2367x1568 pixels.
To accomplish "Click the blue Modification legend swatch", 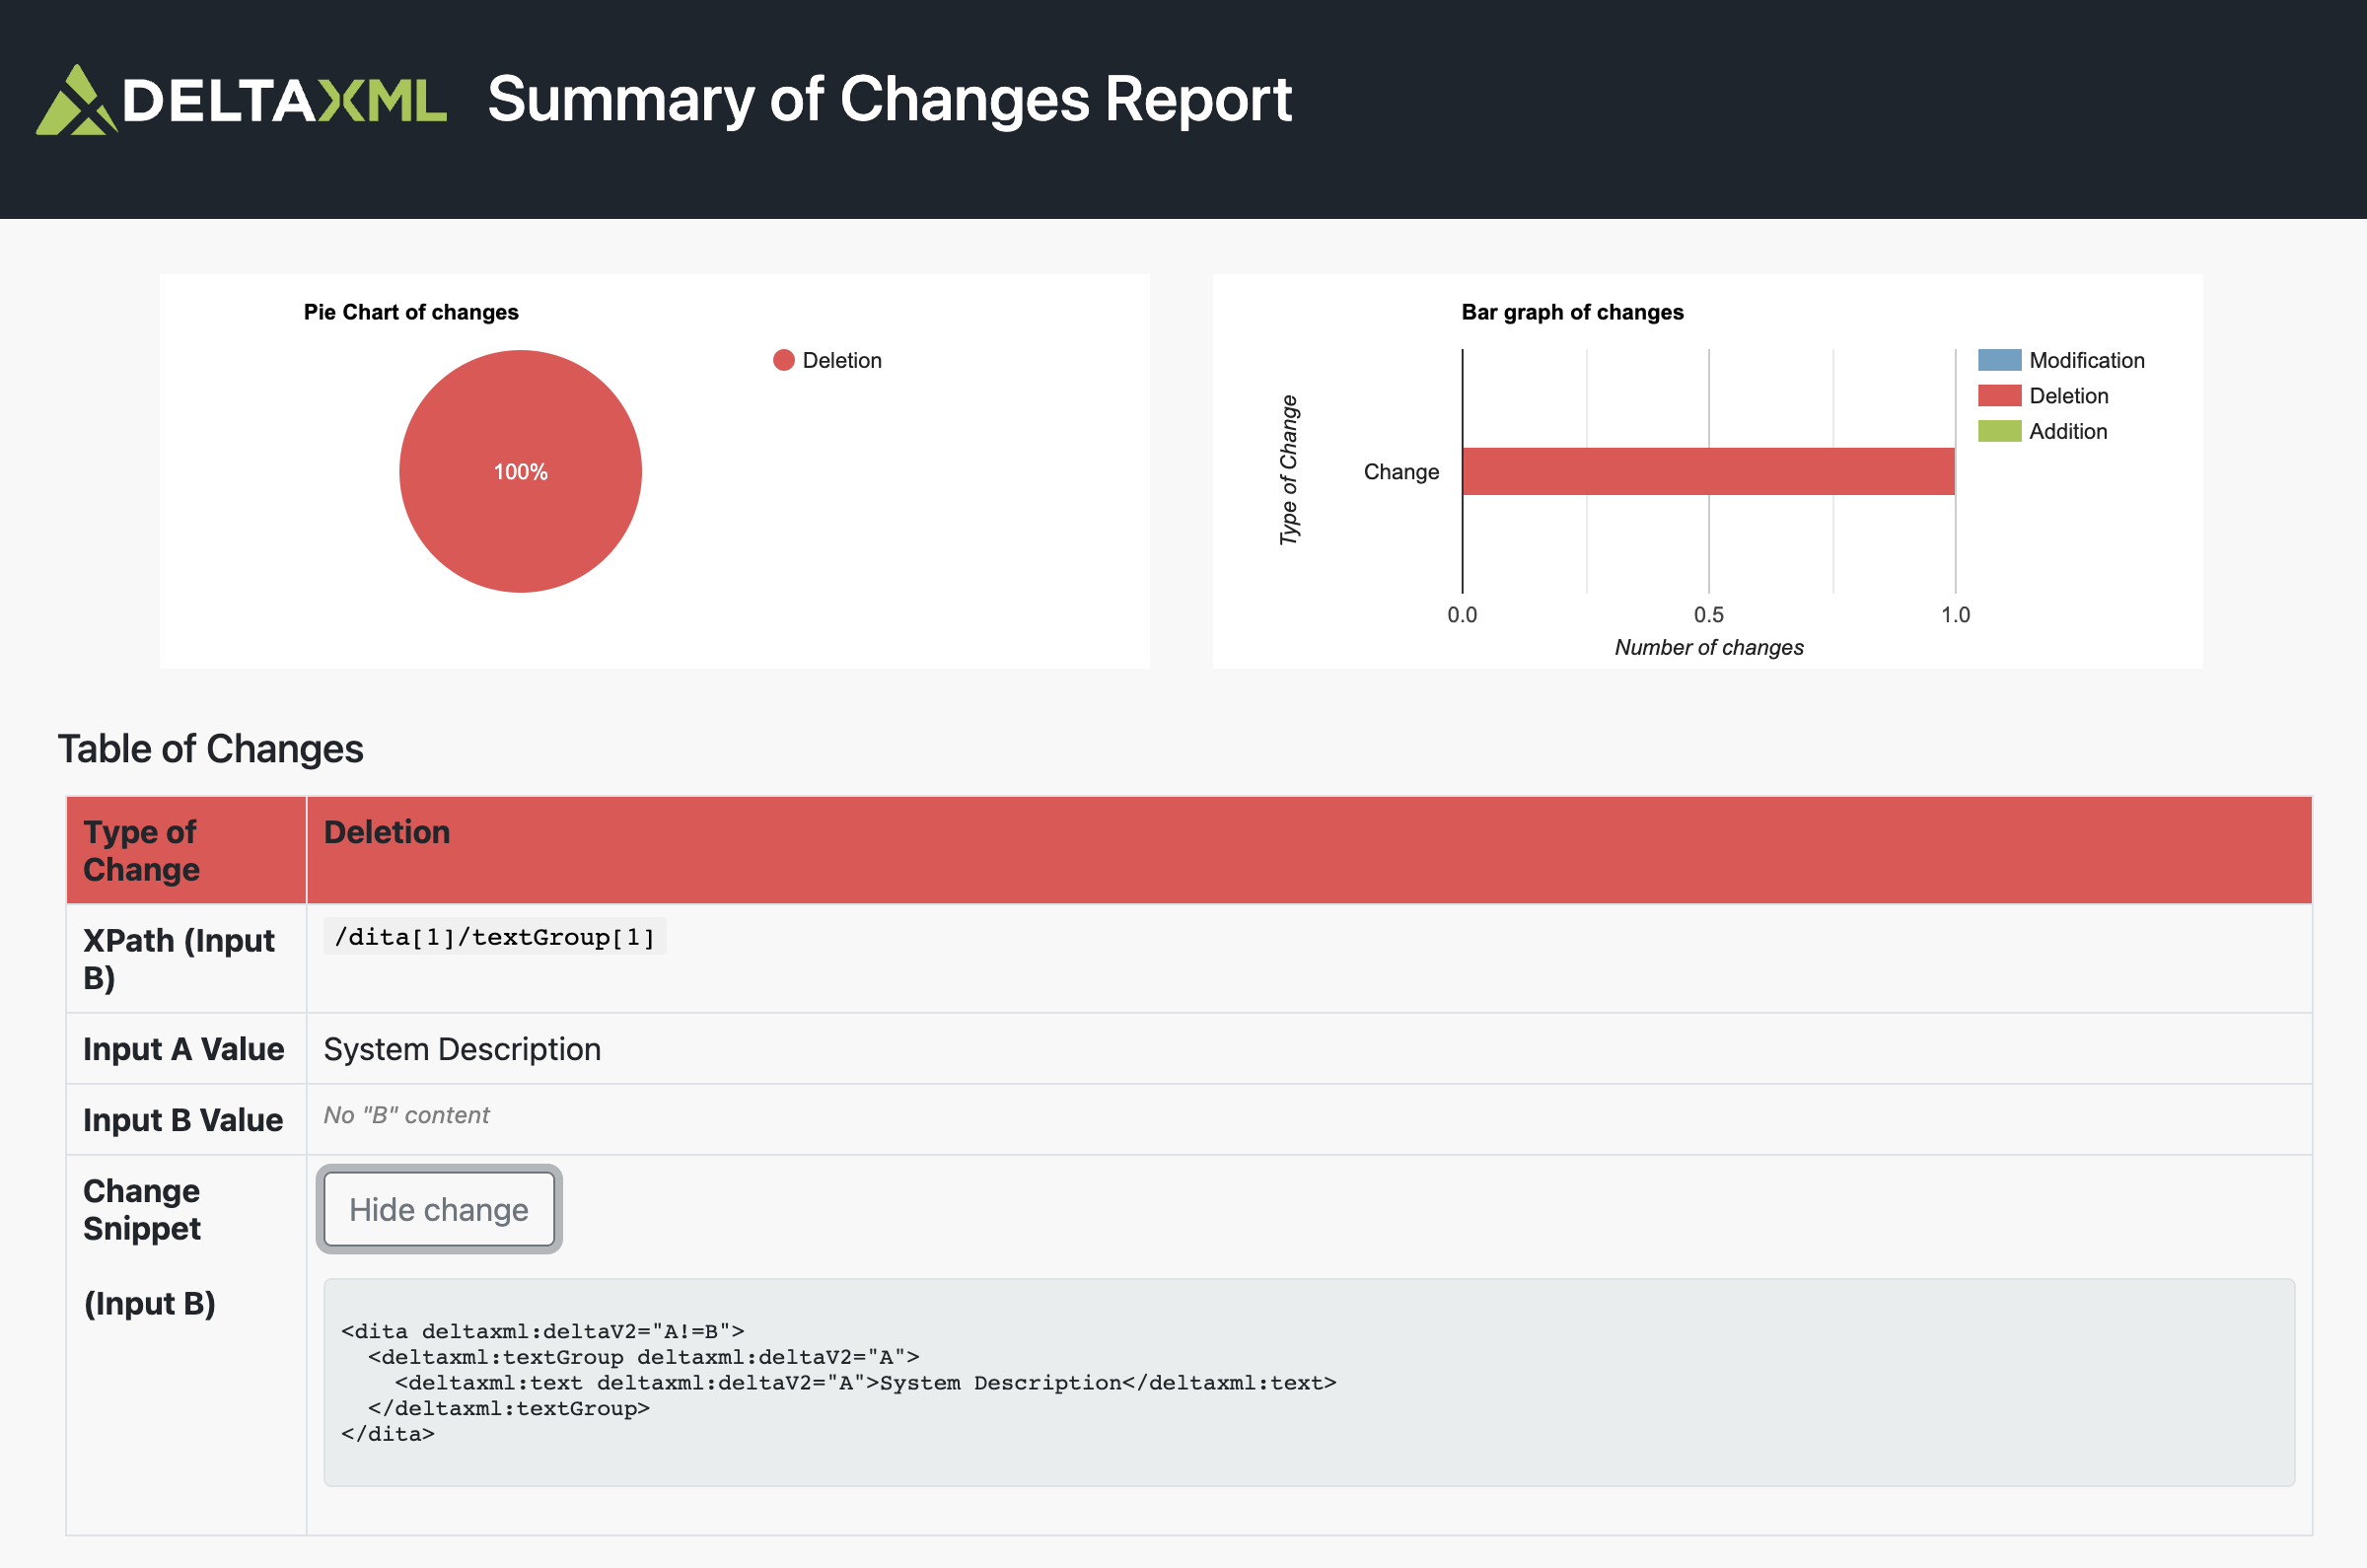I will 1998,360.
